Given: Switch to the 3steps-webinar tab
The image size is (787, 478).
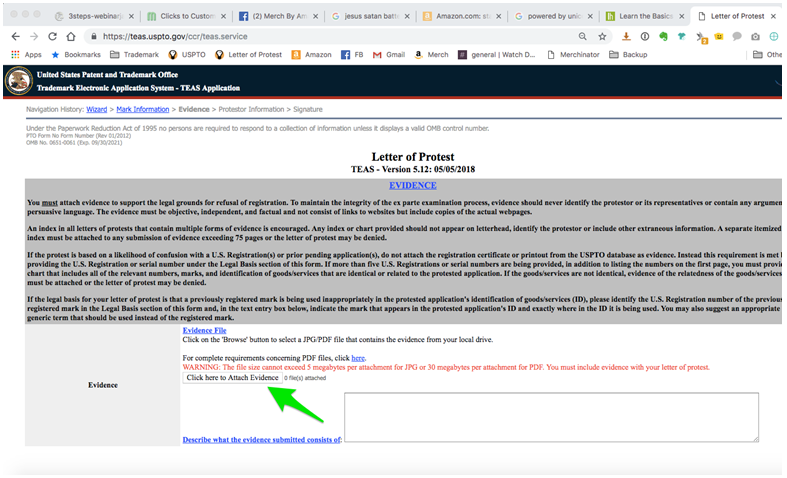Looking at the screenshot, I should click(94, 16).
